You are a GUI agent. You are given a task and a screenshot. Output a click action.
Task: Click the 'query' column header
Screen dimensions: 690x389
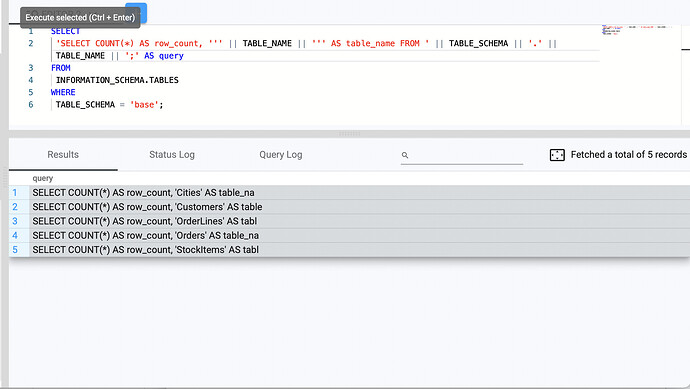tap(43, 178)
